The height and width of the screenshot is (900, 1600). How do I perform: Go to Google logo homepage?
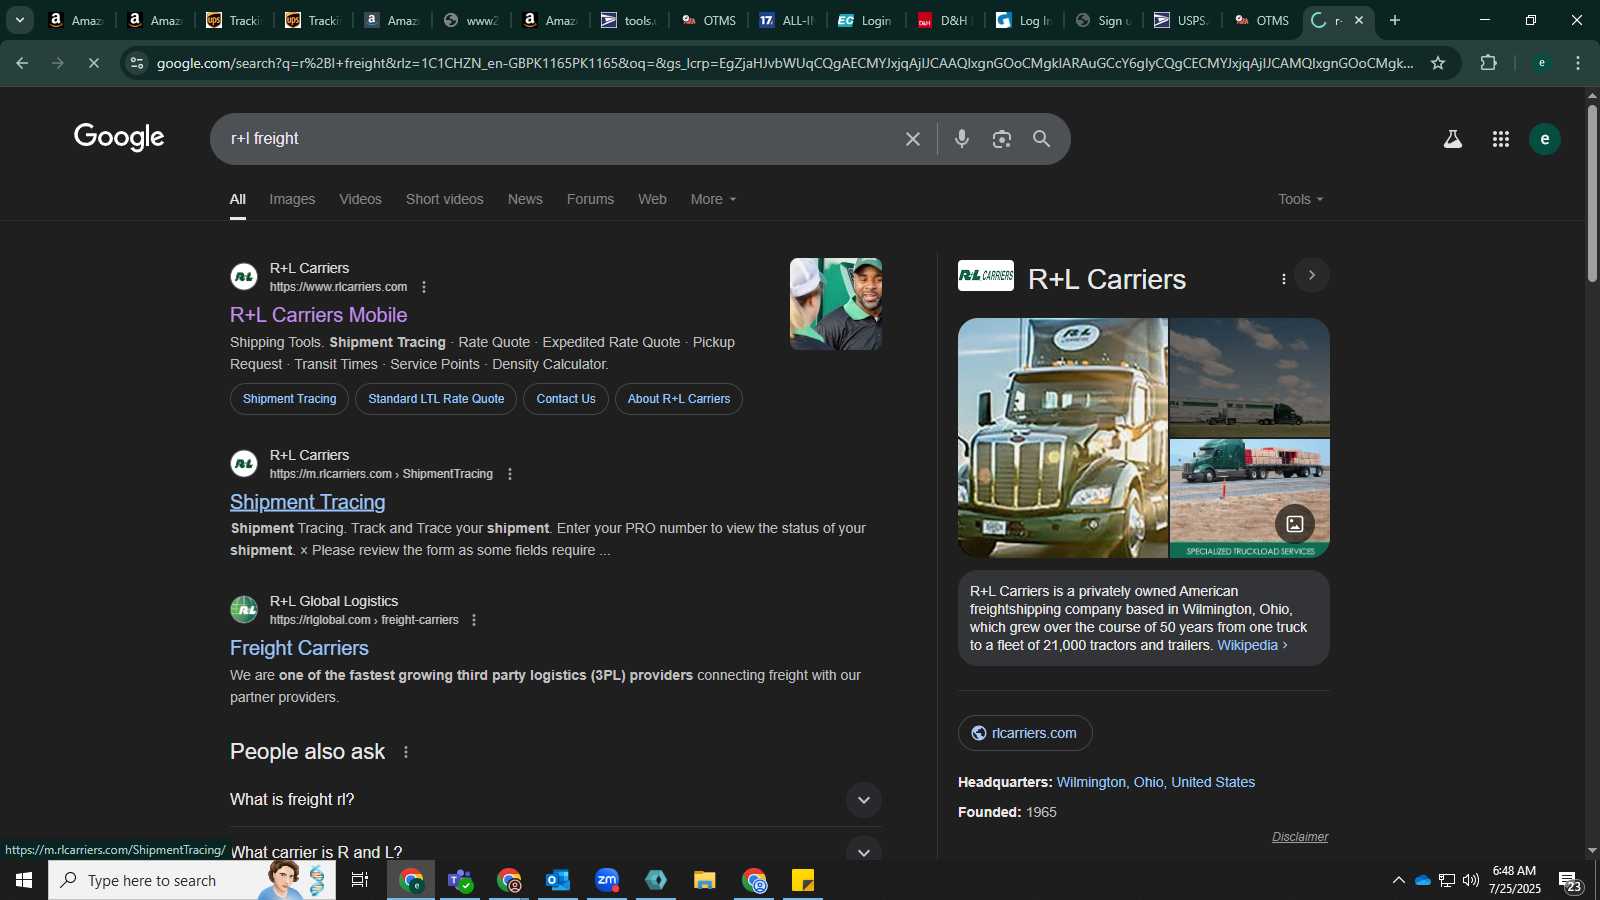[119, 138]
